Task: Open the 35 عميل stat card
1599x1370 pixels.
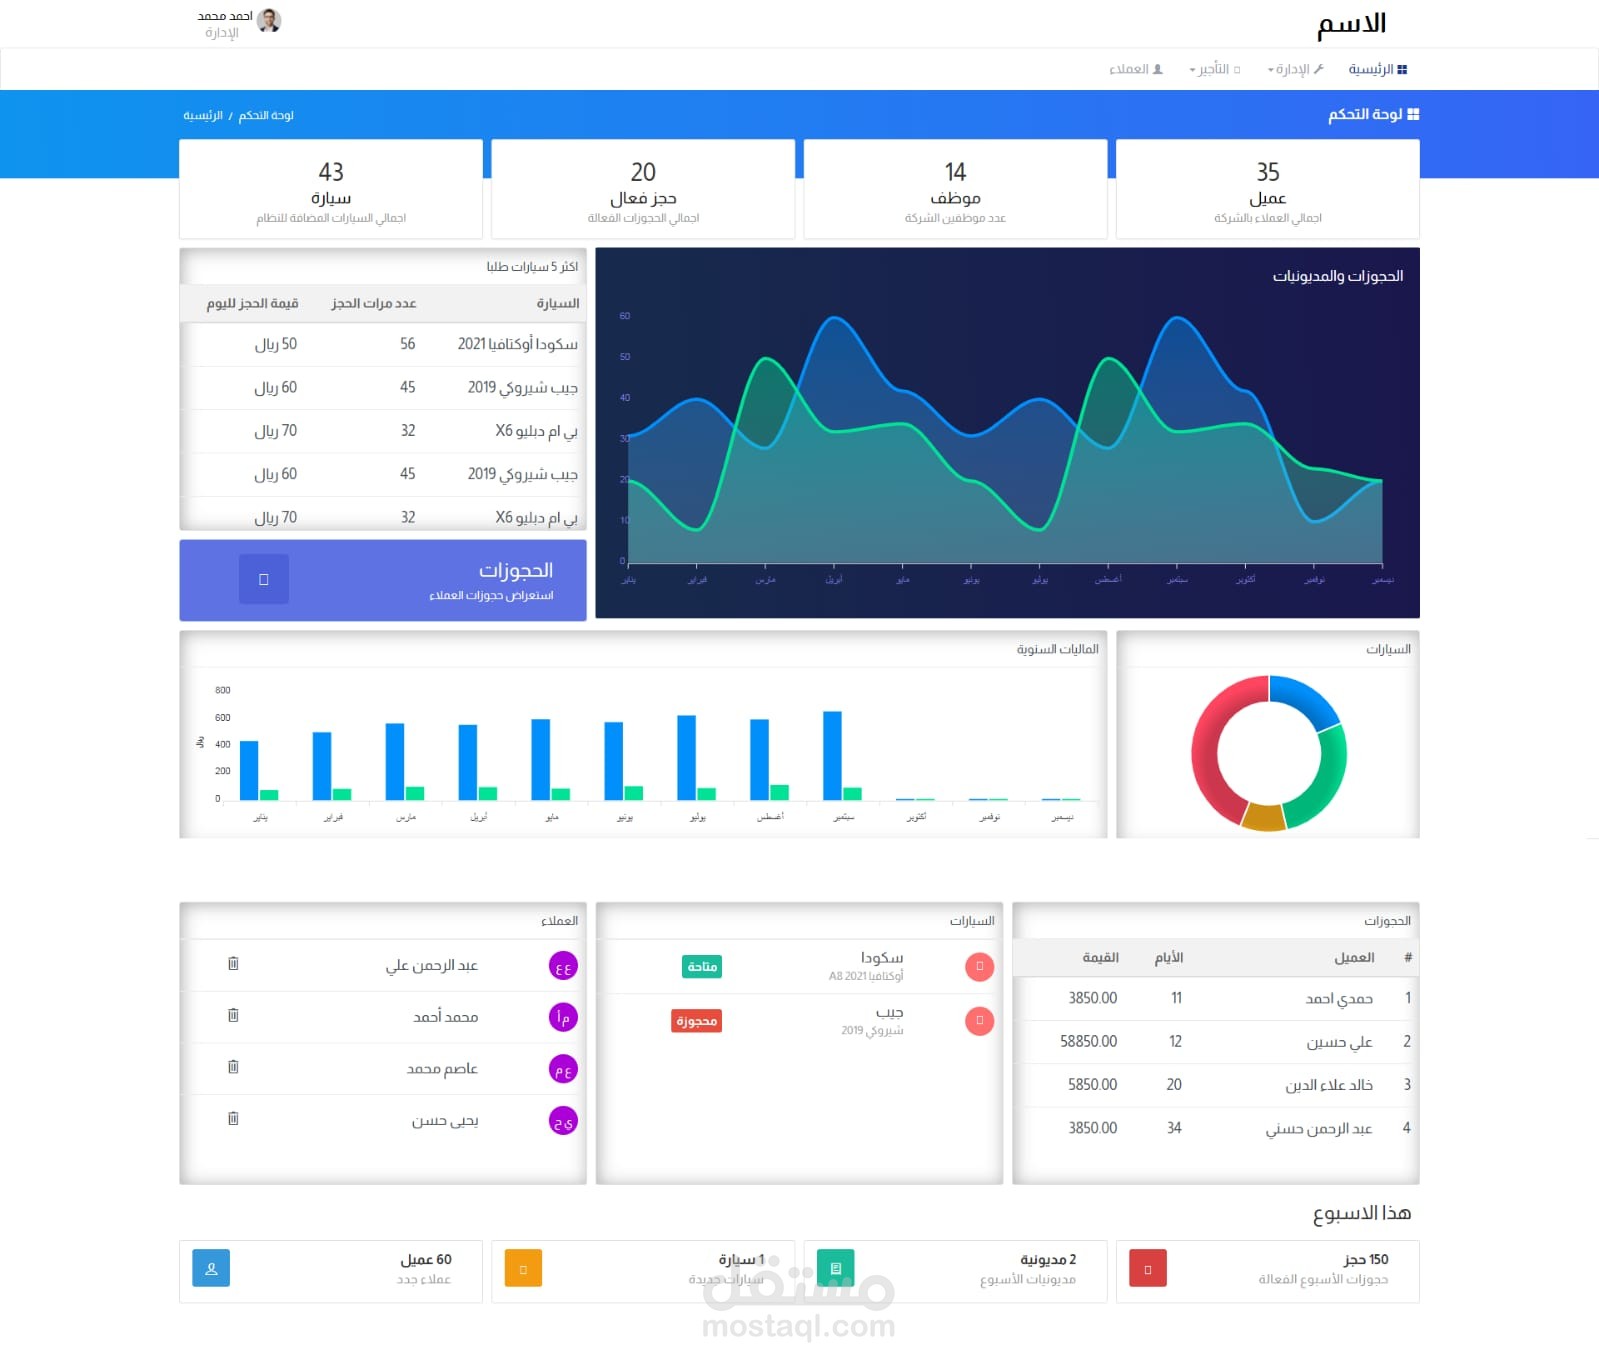Action: point(1267,189)
